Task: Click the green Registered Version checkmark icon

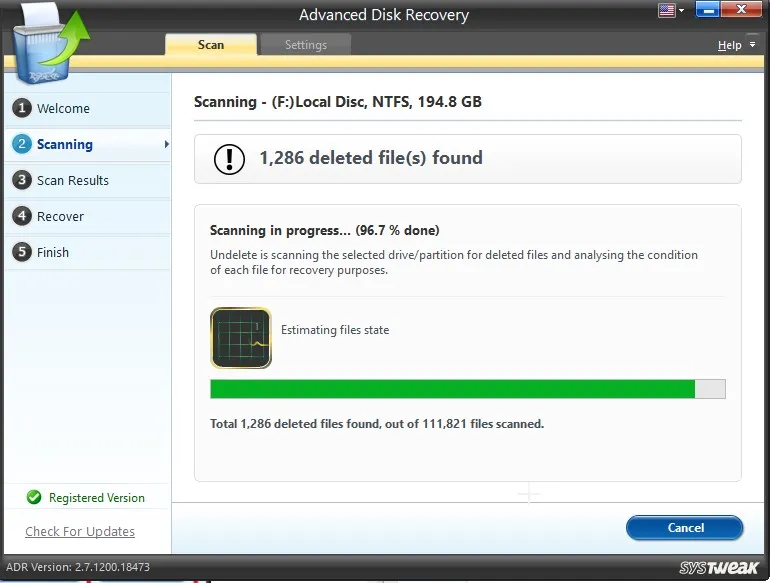Action: tap(34, 498)
